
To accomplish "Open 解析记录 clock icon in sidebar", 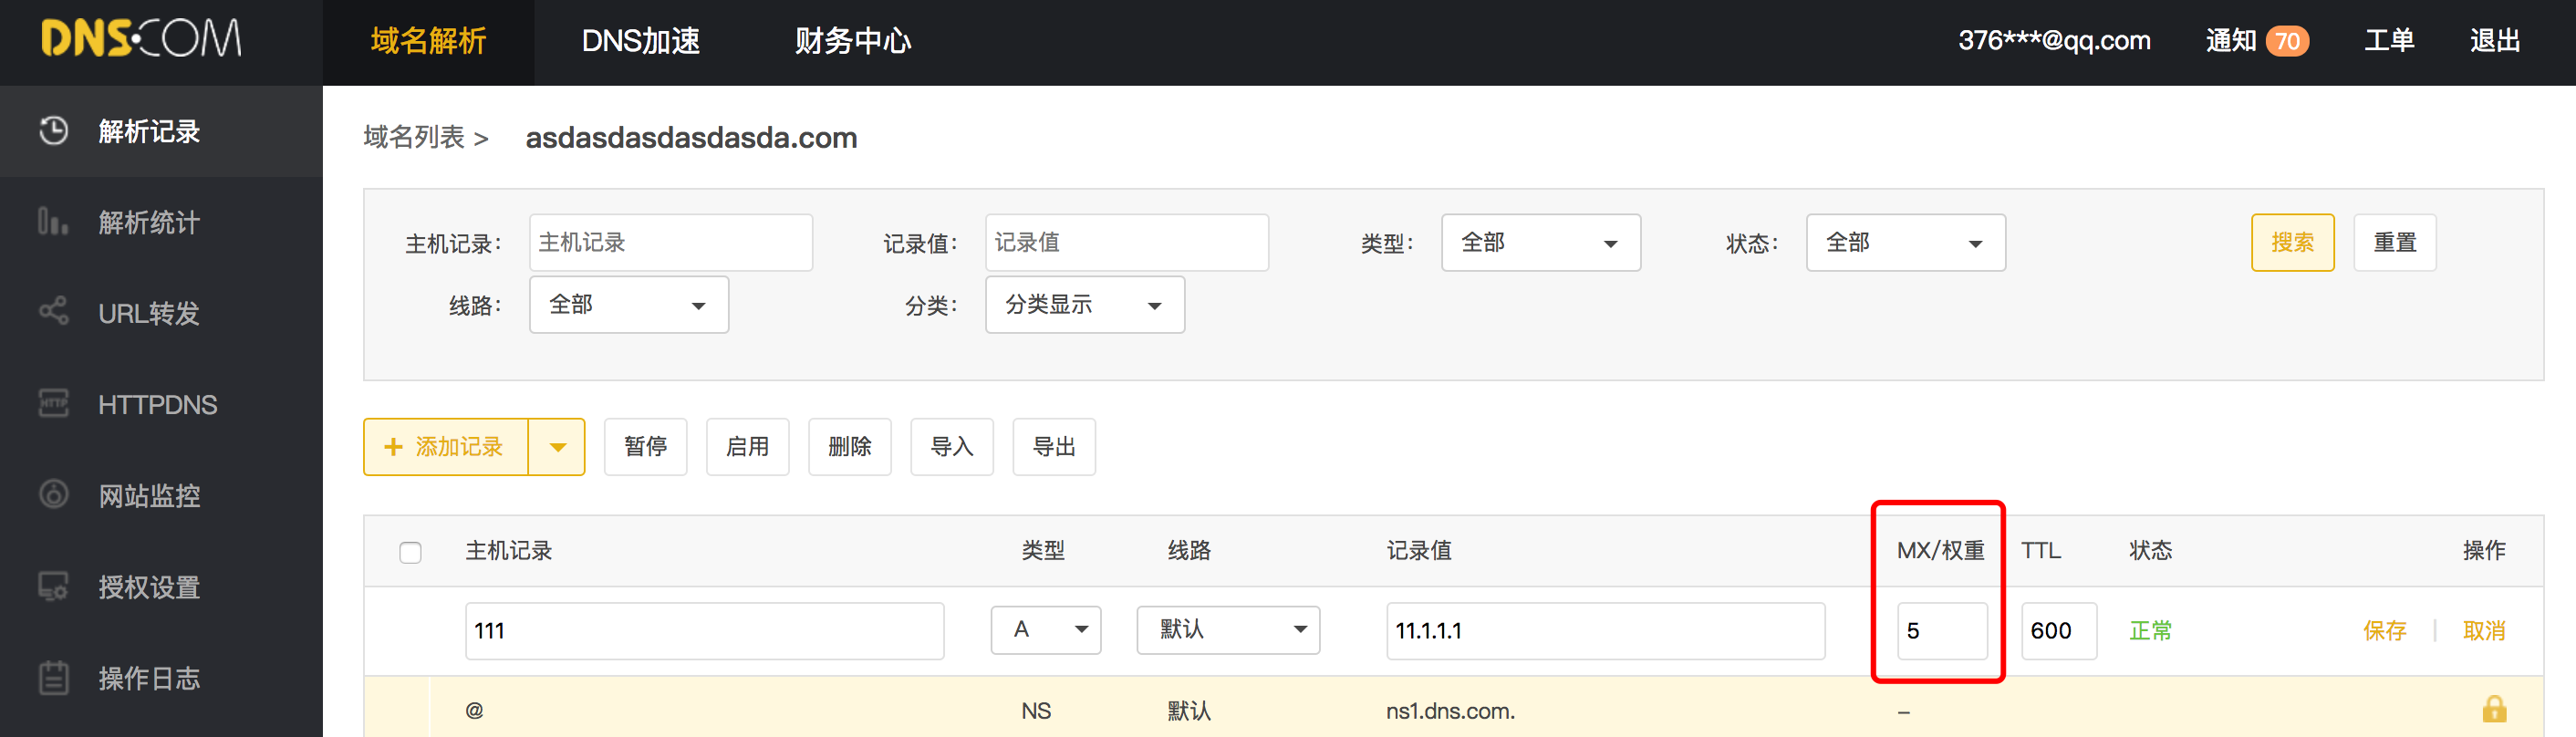I will (x=53, y=131).
